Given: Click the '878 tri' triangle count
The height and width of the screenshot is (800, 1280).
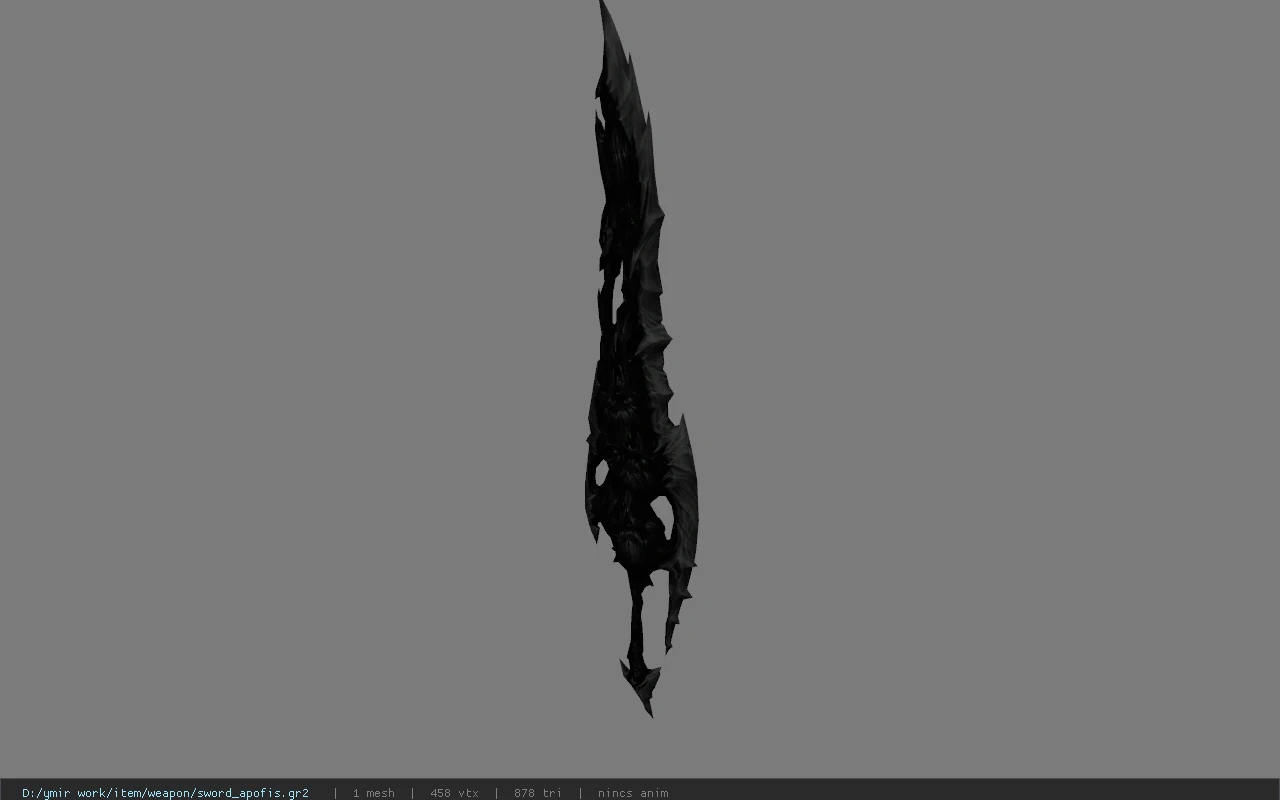Looking at the screenshot, I should [x=537, y=793].
